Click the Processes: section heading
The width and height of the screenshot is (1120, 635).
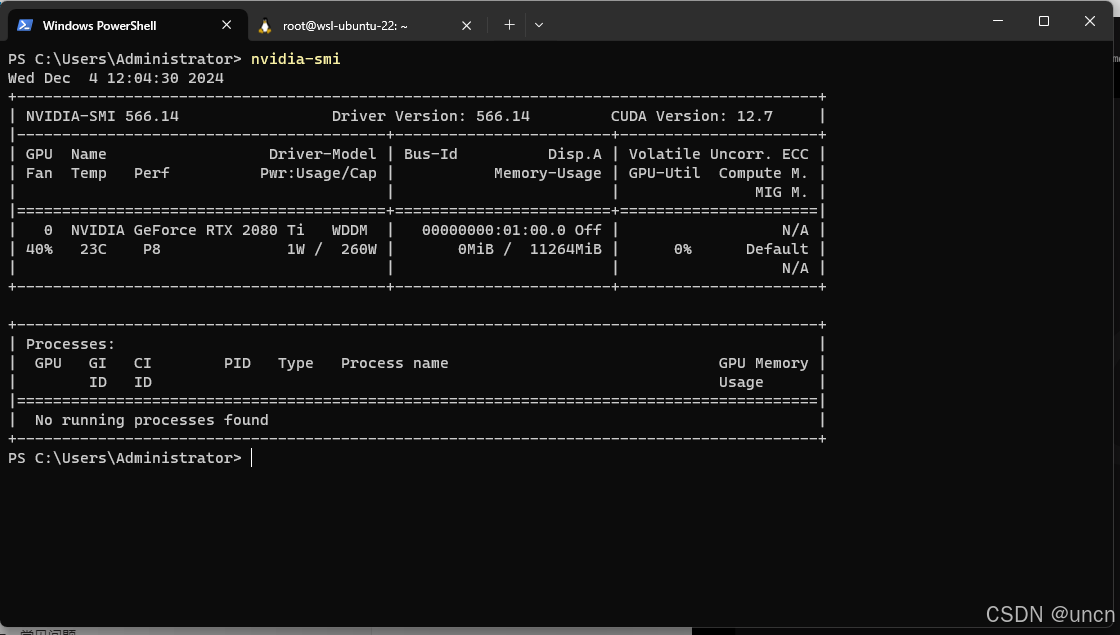(71, 344)
